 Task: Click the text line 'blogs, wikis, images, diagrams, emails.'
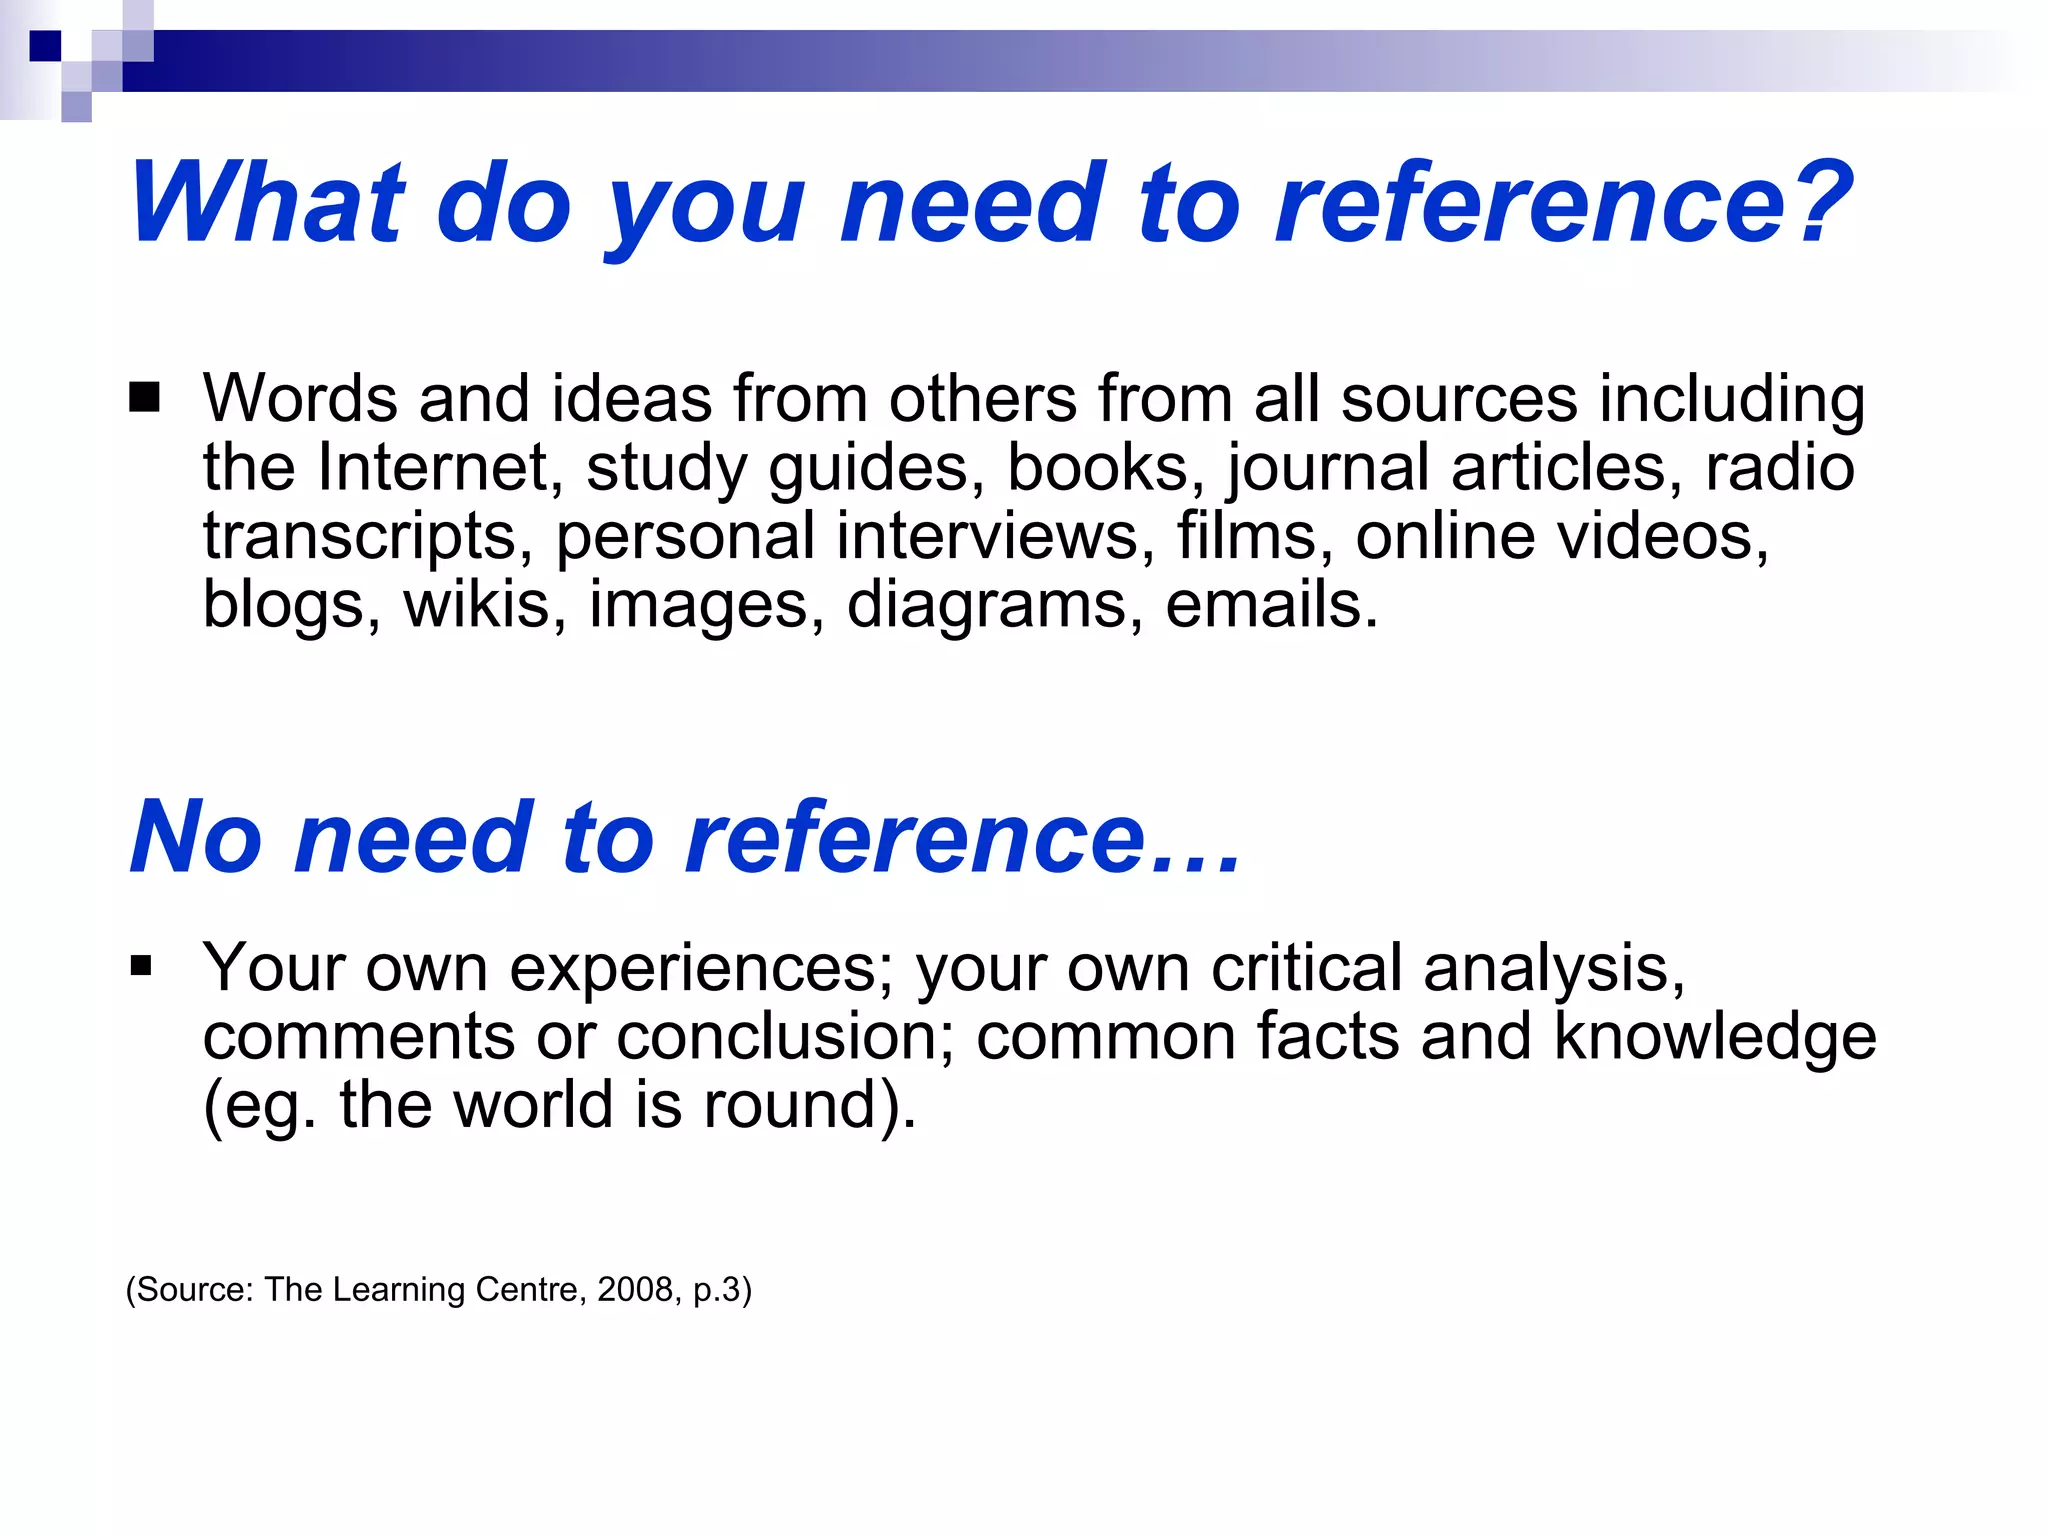[x=790, y=605]
